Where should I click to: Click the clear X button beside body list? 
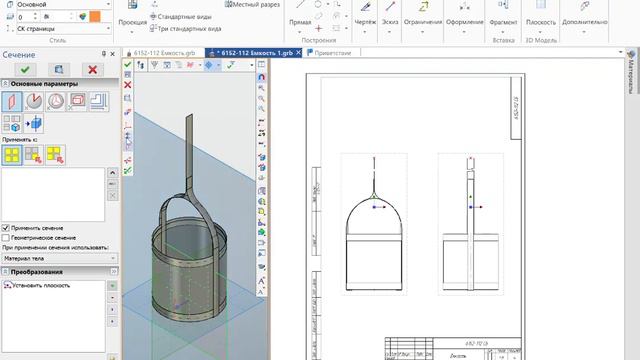(113, 196)
